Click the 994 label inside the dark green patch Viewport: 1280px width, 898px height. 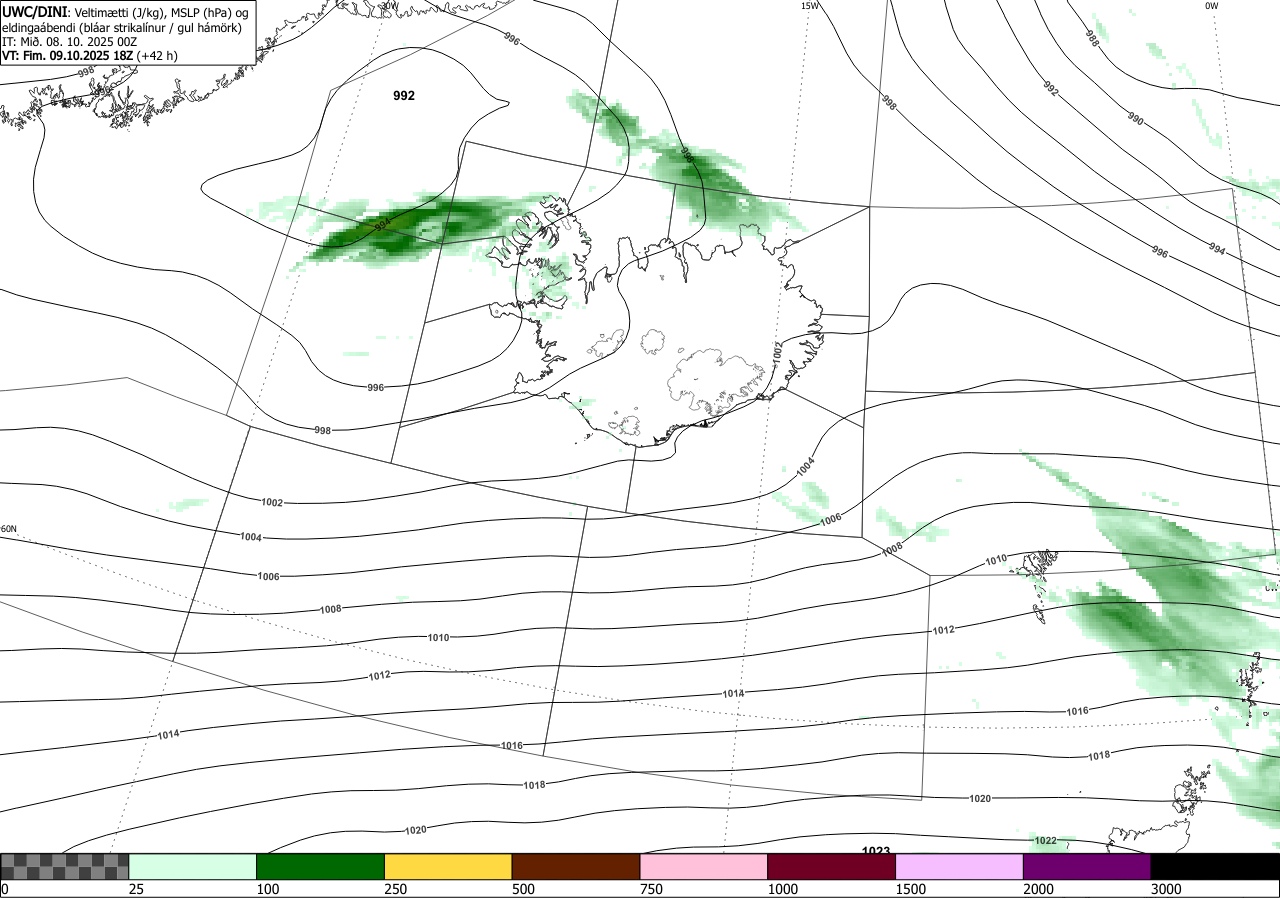tap(382, 226)
